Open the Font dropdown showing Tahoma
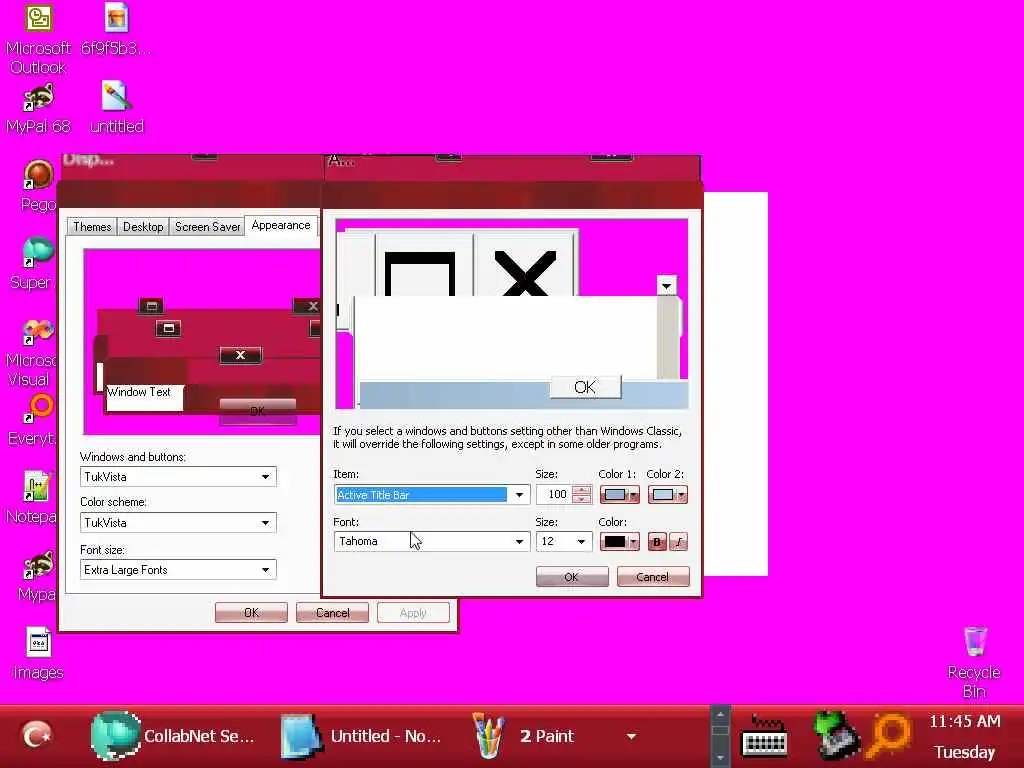The width and height of the screenshot is (1024, 768). (x=431, y=541)
